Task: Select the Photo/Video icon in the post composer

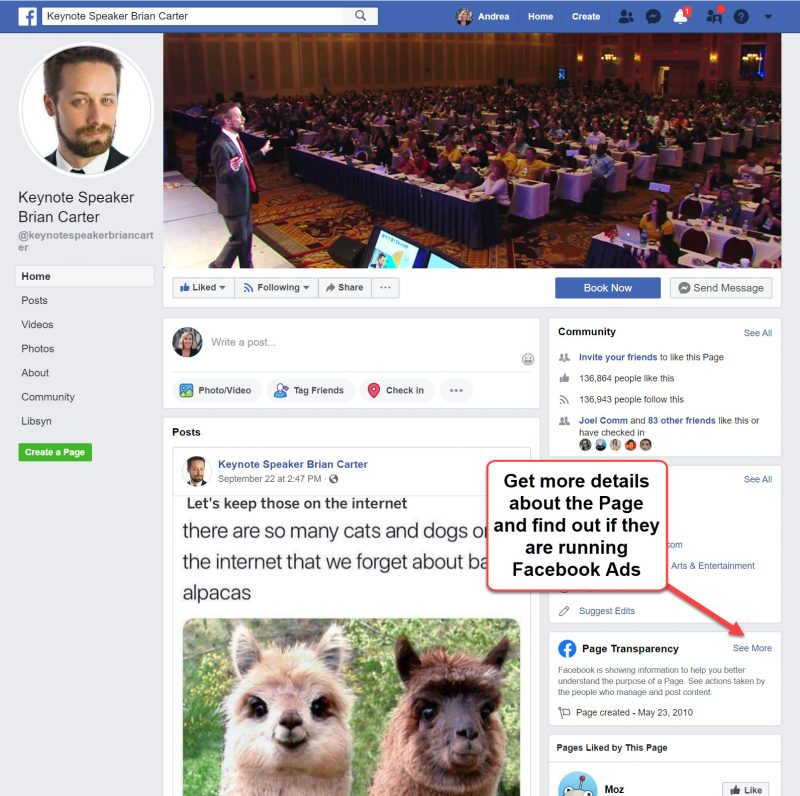Action: click(186, 390)
